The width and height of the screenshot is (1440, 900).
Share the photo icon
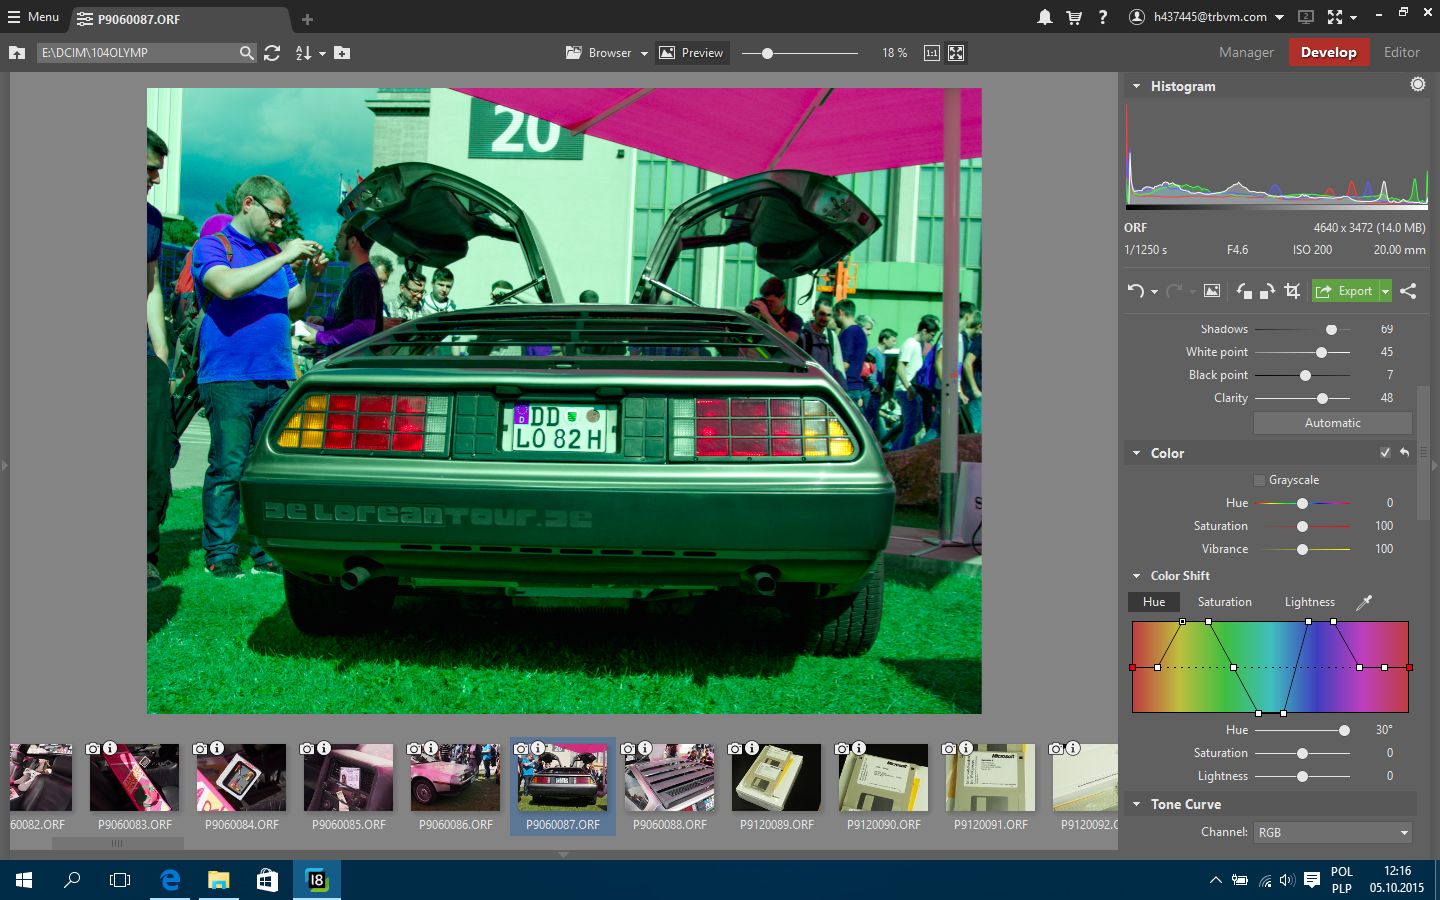1408,291
